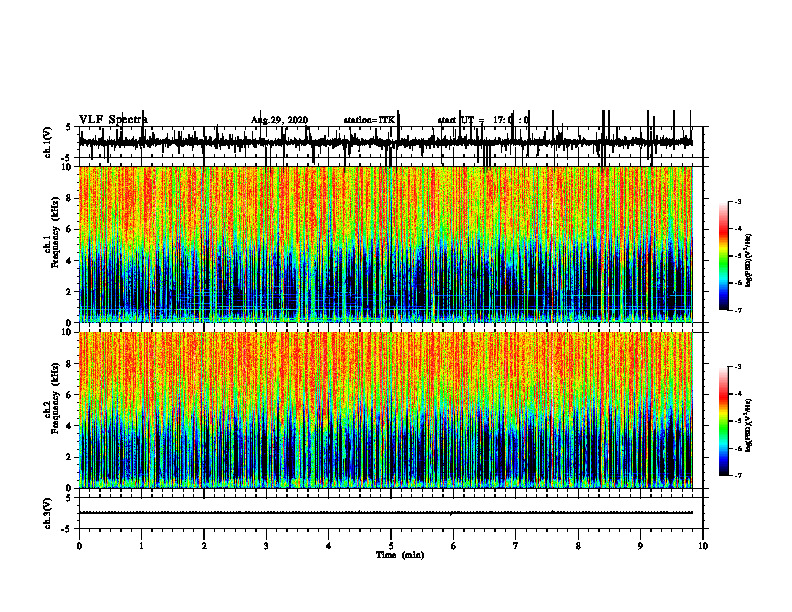Click the "1" tick on the time axis

click(x=141, y=546)
